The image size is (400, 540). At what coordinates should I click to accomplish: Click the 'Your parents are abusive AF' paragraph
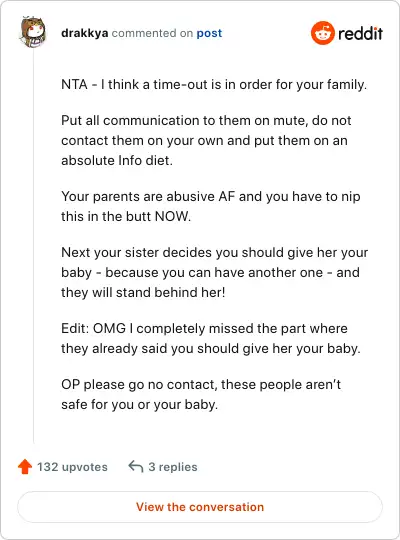pos(211,206)
